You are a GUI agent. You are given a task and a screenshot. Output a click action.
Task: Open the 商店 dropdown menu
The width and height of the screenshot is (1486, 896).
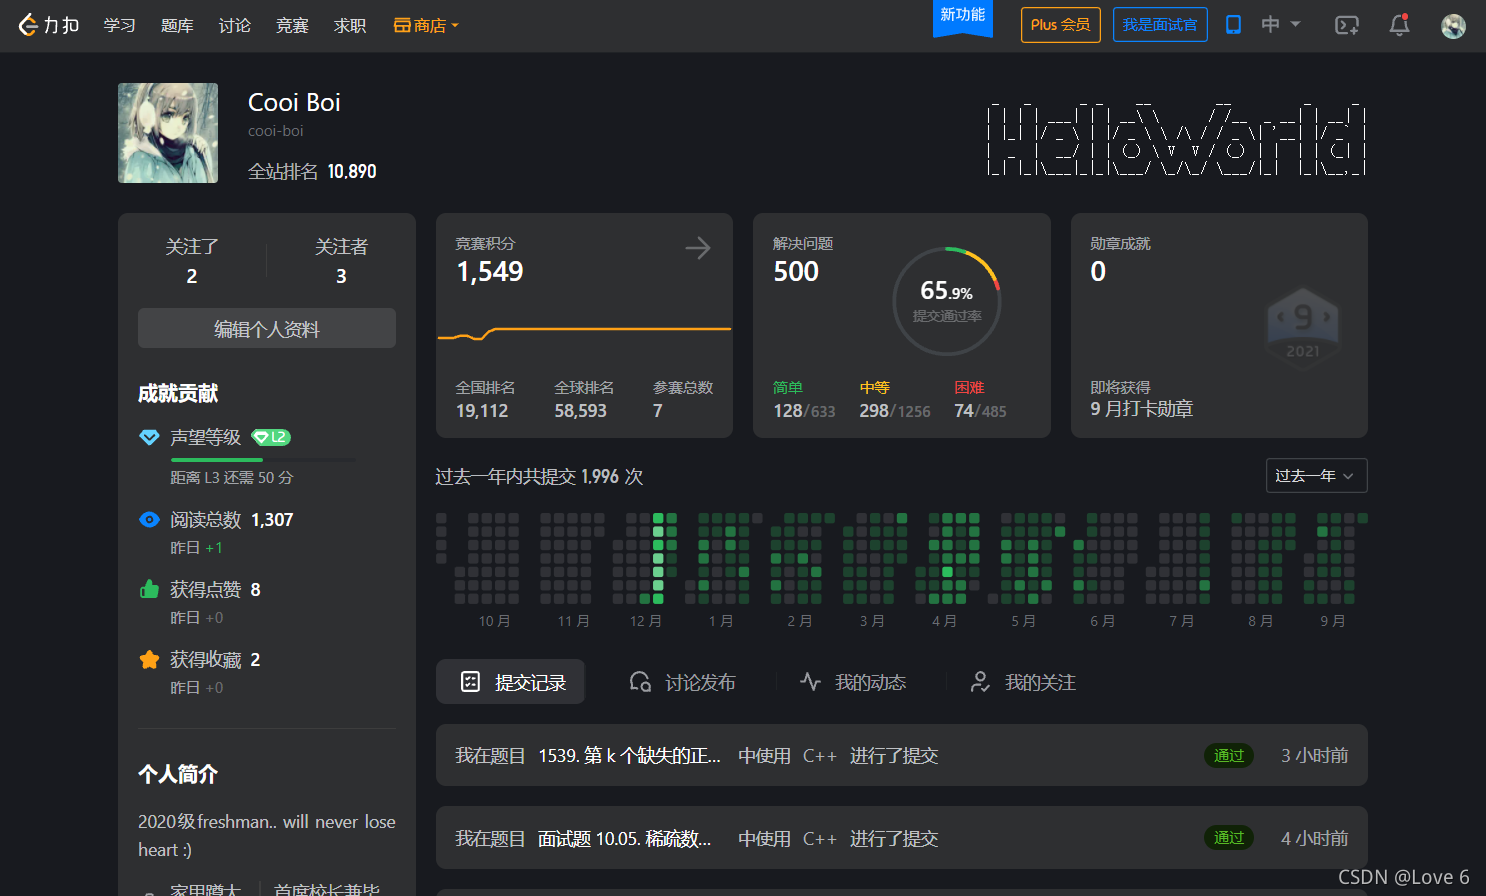[426, 26]
